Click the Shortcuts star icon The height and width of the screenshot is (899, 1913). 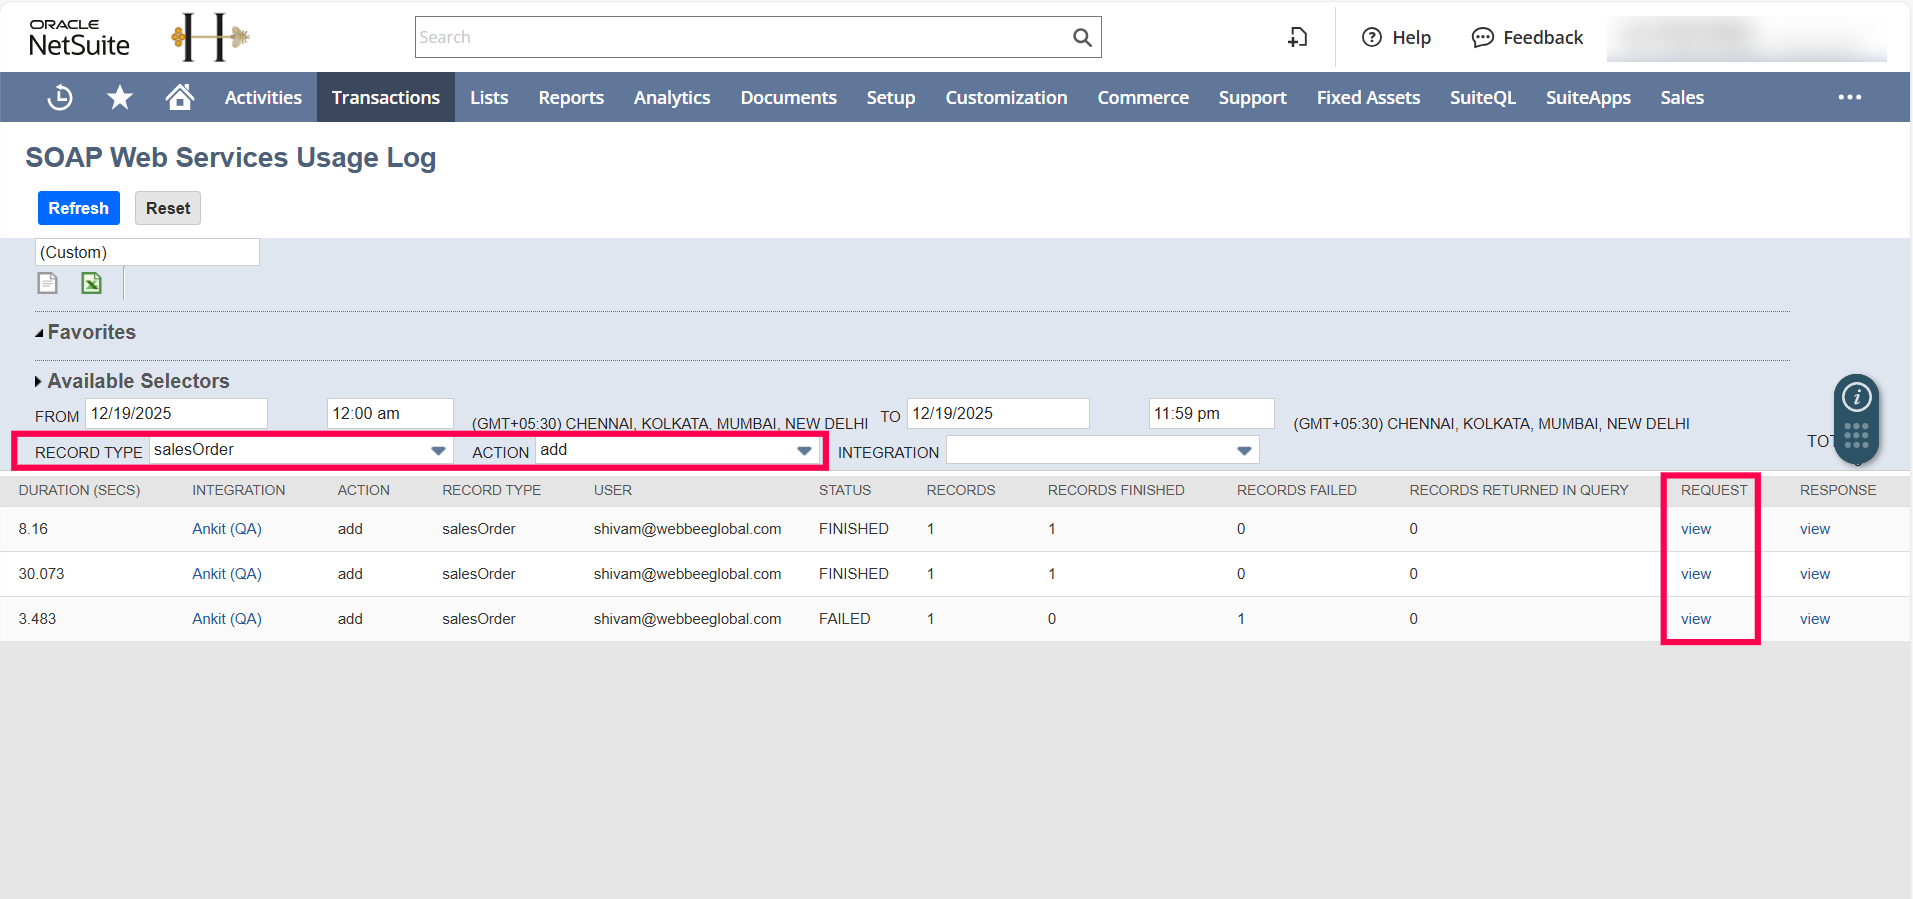click(x=120, y=97)
